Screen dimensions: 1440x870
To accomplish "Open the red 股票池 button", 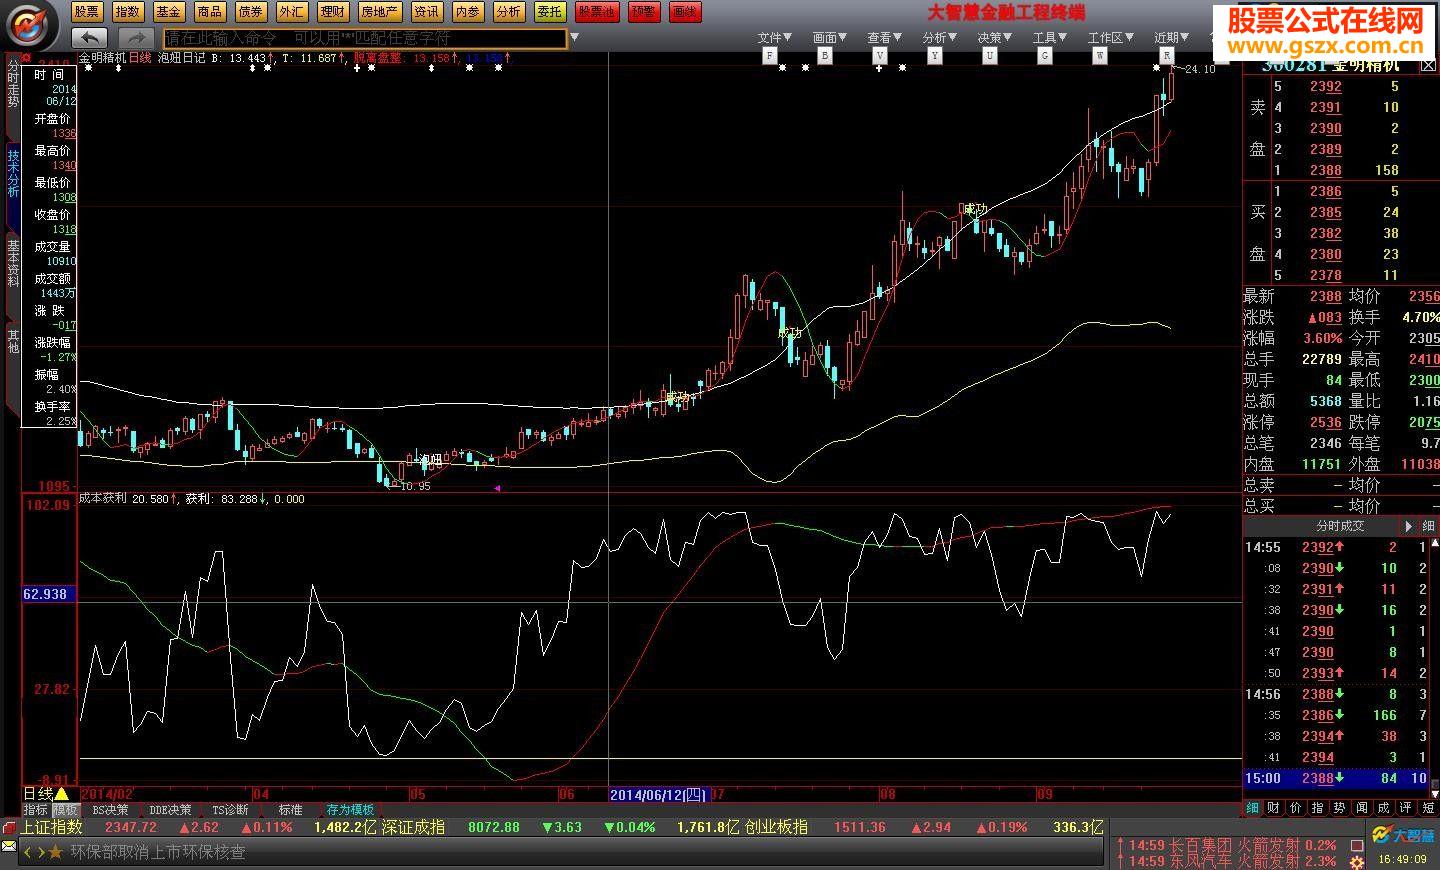I will (x=597, y=12).
